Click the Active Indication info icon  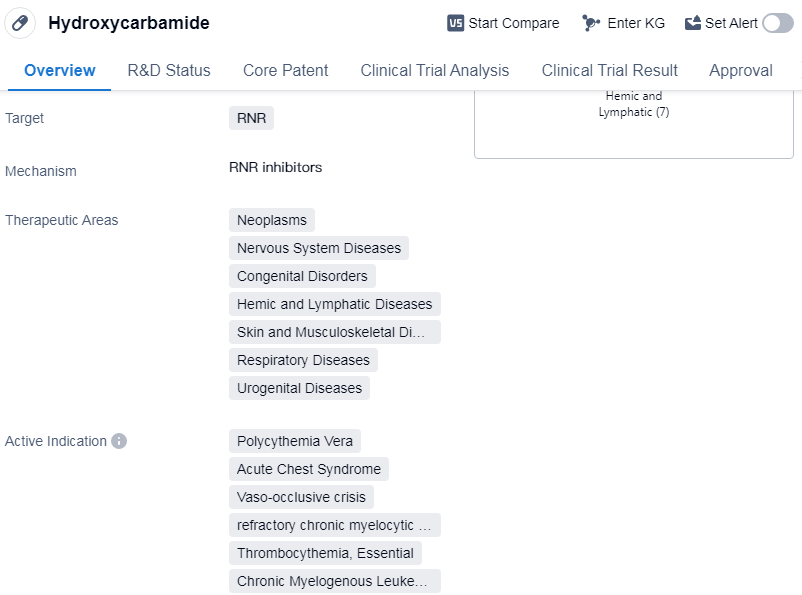pyautogui.click(x=119, y=441)
